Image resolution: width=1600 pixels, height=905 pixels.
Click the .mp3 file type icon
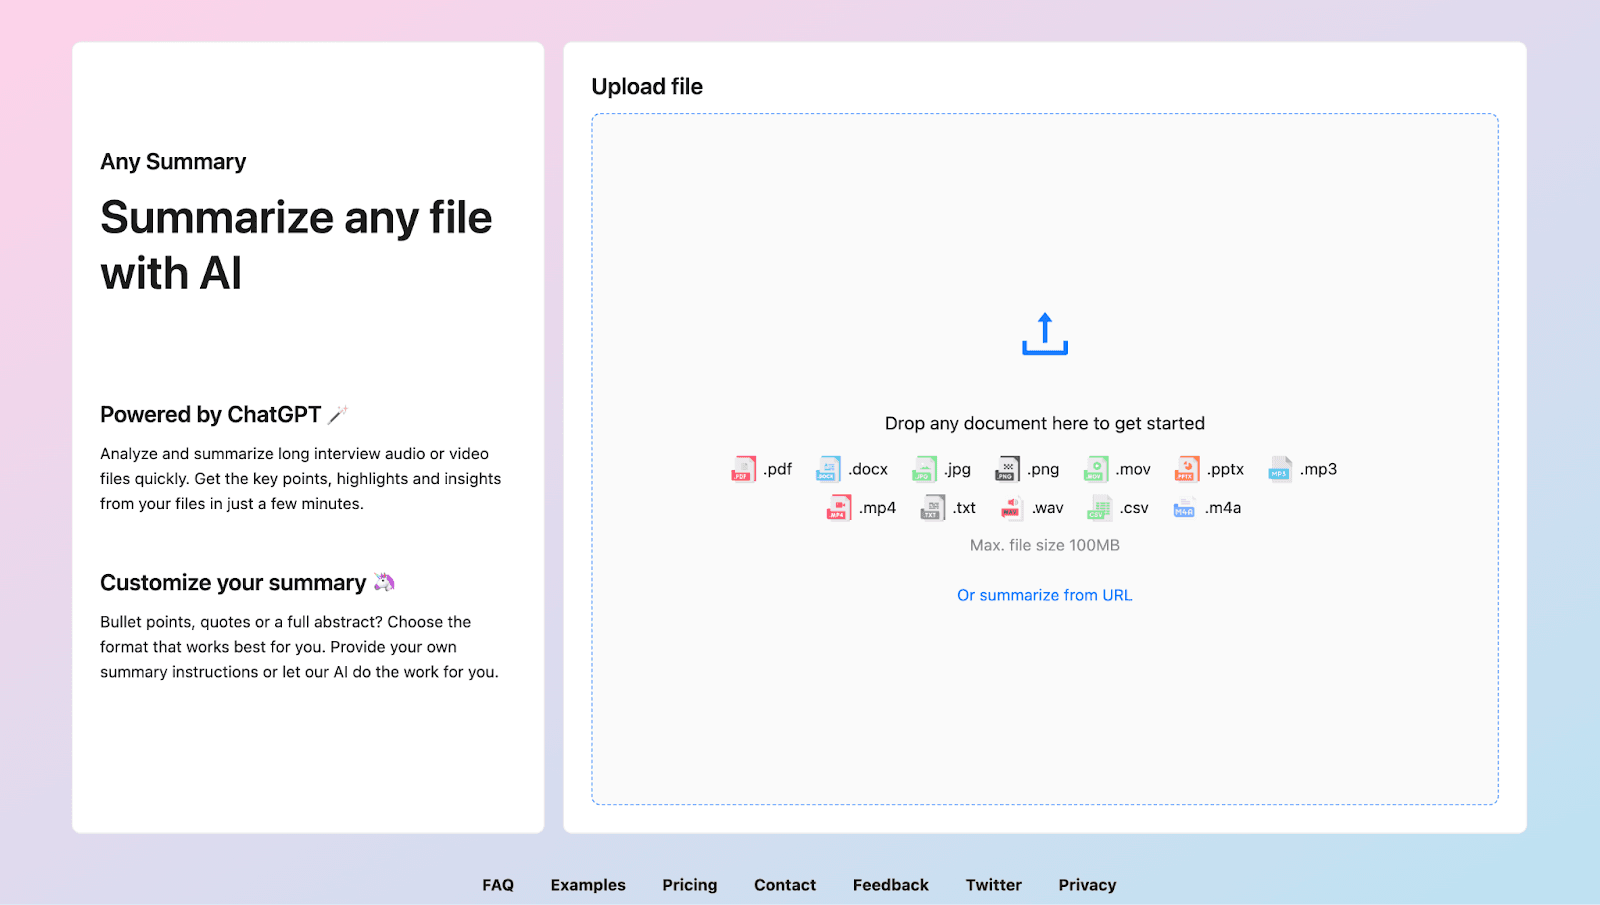(x=1279, y=469)
